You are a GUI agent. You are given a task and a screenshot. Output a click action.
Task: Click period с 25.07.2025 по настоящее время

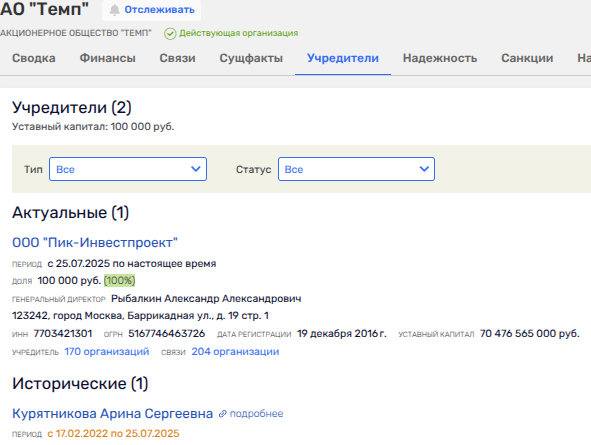coord(132,264)
